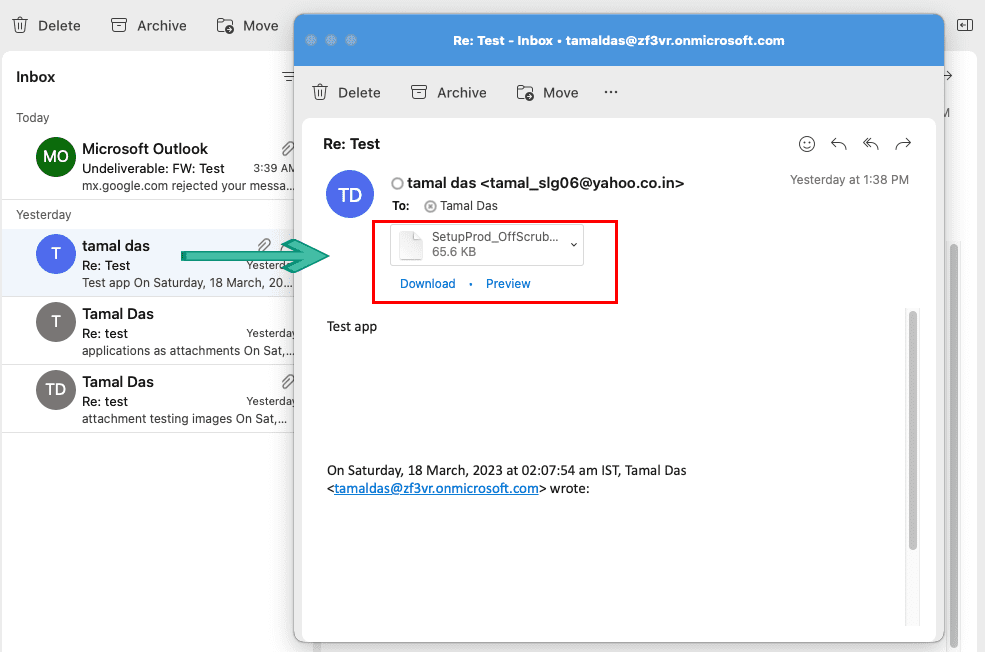985x652 pixels.
Task: Open the attachment paperclip on Re: Test
Action: click(262, 244)
